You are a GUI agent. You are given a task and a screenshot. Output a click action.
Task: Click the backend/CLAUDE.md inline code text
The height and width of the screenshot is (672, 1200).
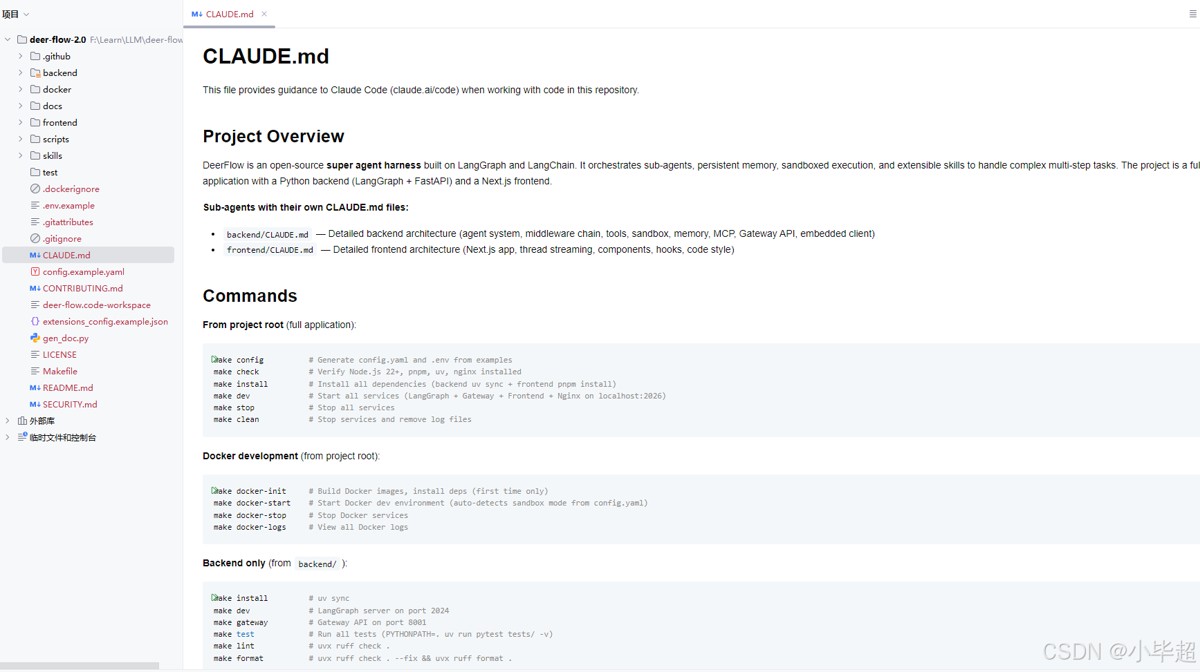point(267,234)
